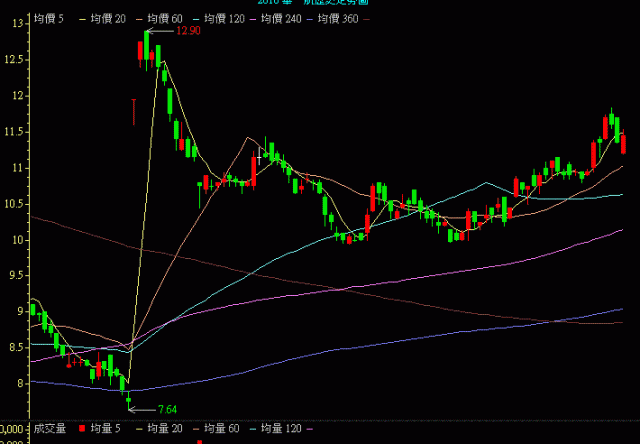
Task: Select the 均價 240 moving average legend
Action: 281,19
